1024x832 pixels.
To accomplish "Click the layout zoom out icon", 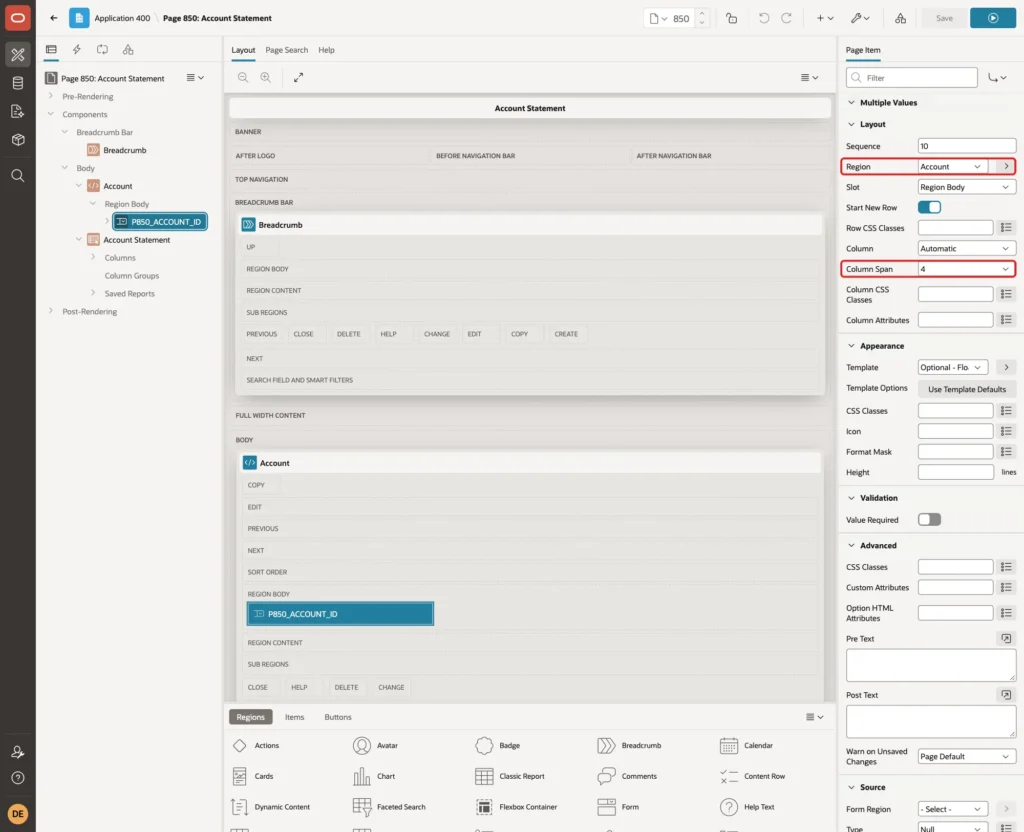I will coord(243,77).
